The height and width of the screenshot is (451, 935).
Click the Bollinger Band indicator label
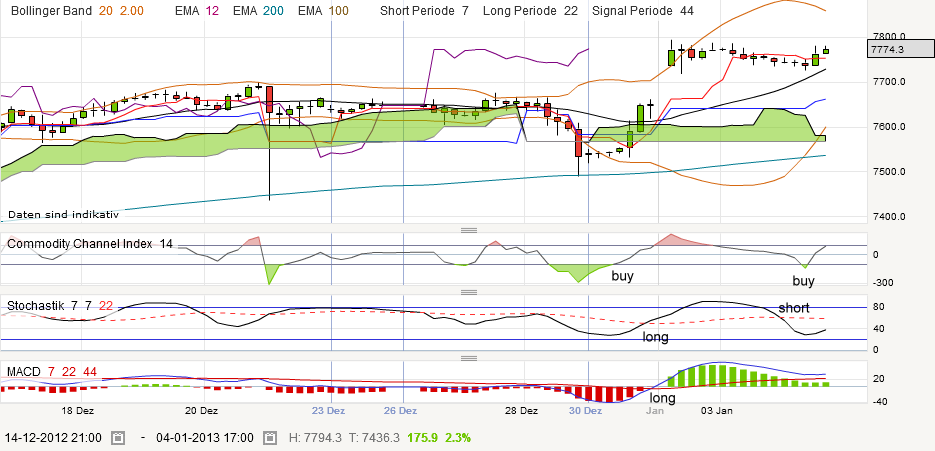[x=52, y=11]
